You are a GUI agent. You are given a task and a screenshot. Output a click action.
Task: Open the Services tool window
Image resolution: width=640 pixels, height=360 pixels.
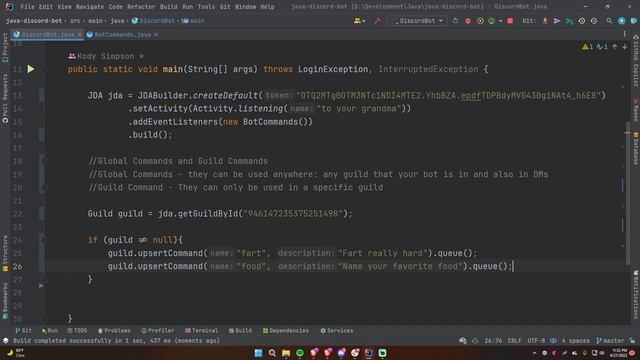coord(337,331)
